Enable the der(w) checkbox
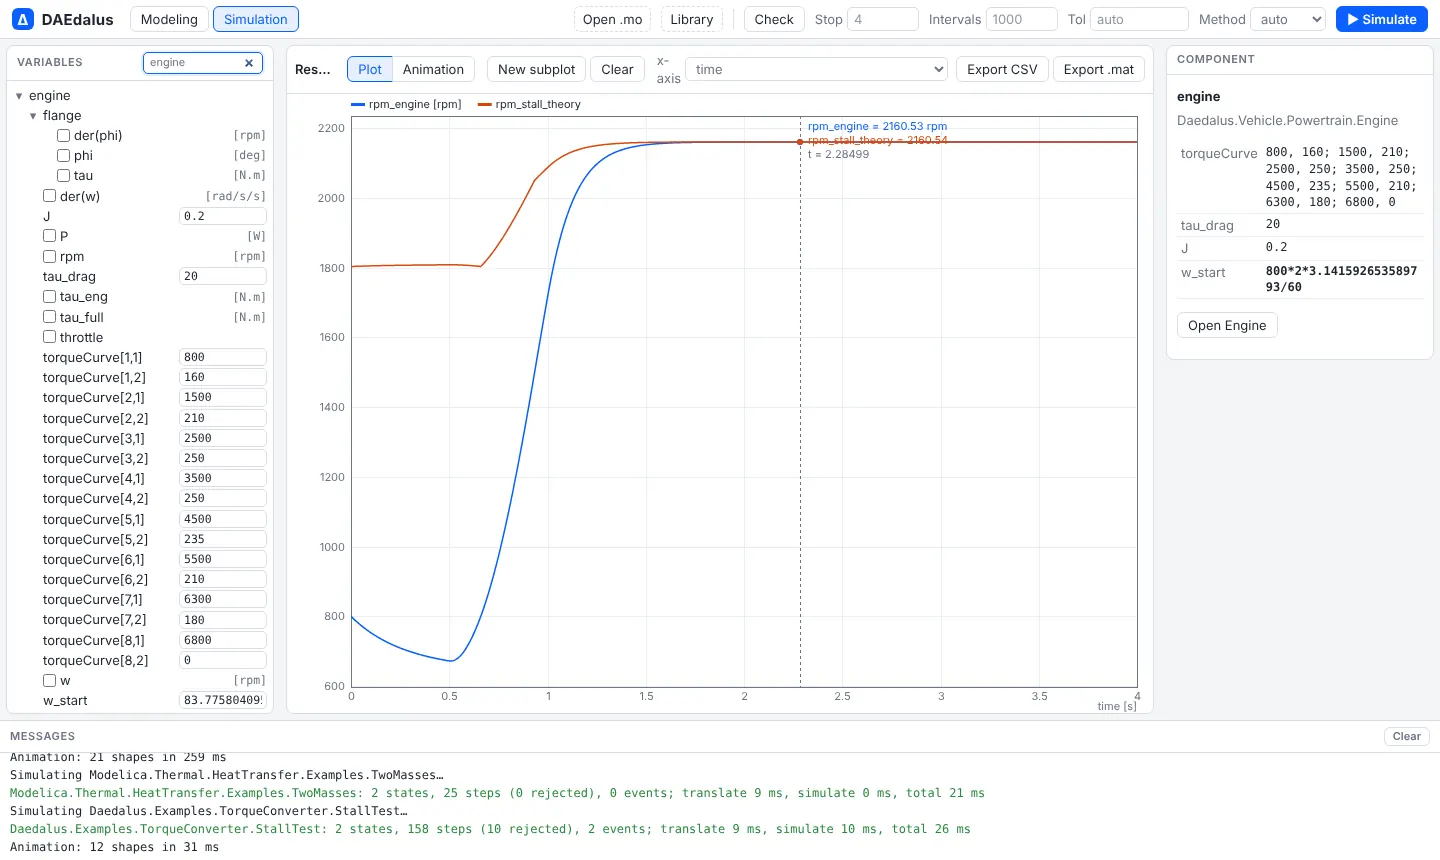The width and height of the screenshot is (1440, 860). click(x=49, y=196)
